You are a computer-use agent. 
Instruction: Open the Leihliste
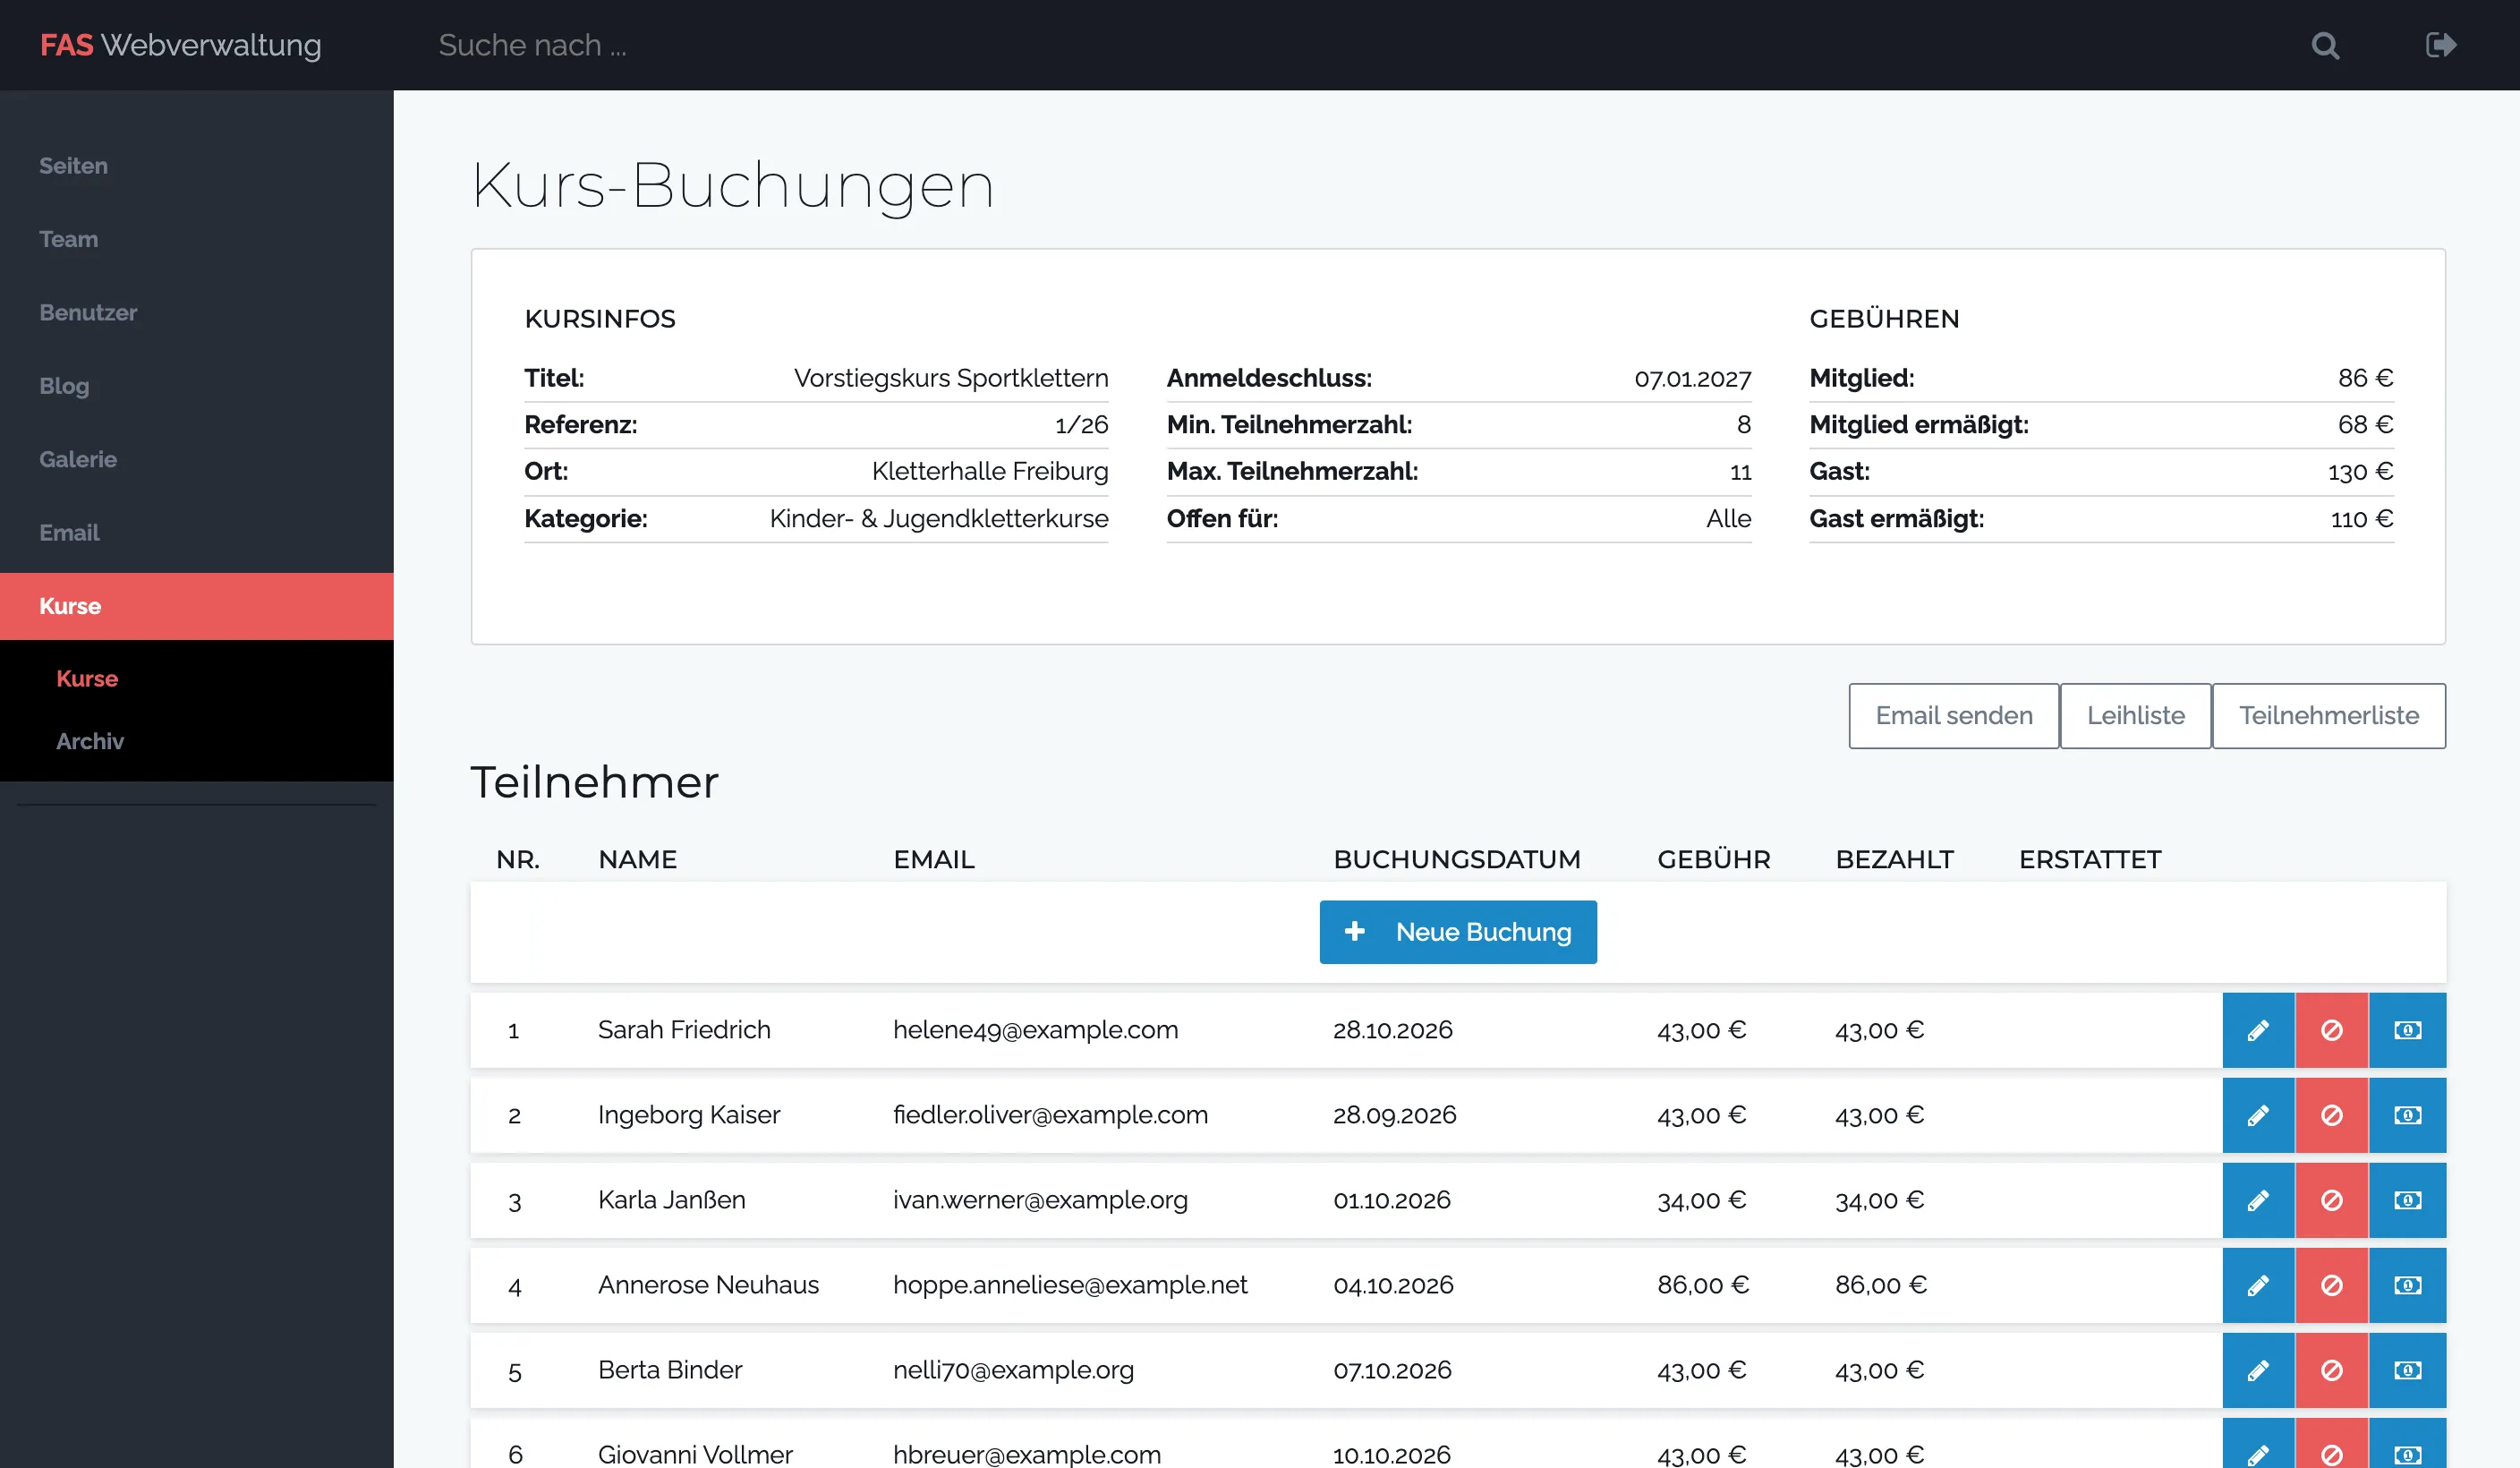tap(2135, 716)
